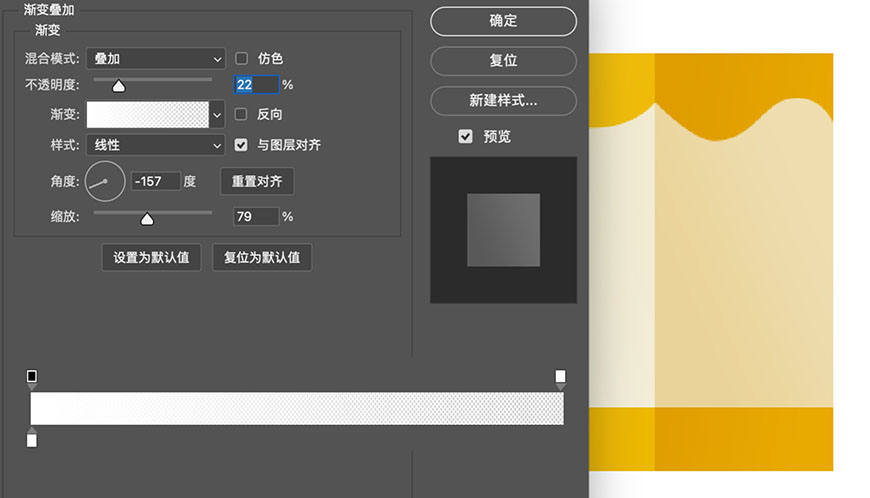Viewport: 870px width, 498px height.
Task: Select the bottom-left white color stop
Action: [x=32, y=439]
